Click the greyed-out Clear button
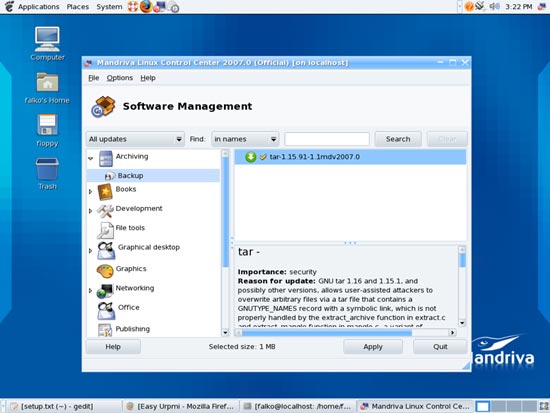Screen dimensions: 550x413 click(x=447, y=139)
